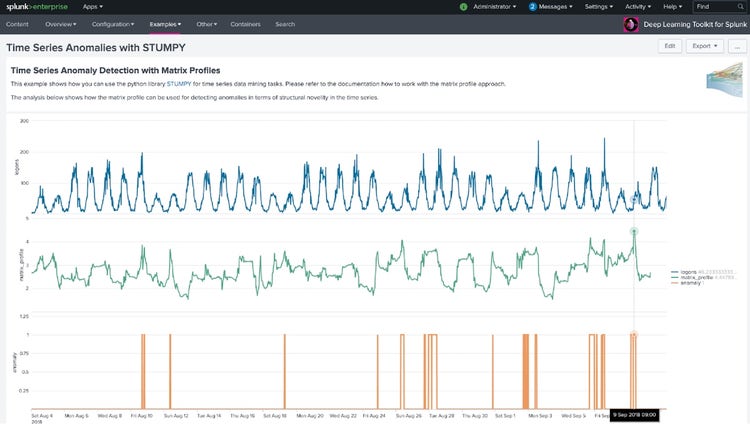Viewport: 750px width, 431px height.
Task: Open the Export dropdown
Action: point(704,46)
